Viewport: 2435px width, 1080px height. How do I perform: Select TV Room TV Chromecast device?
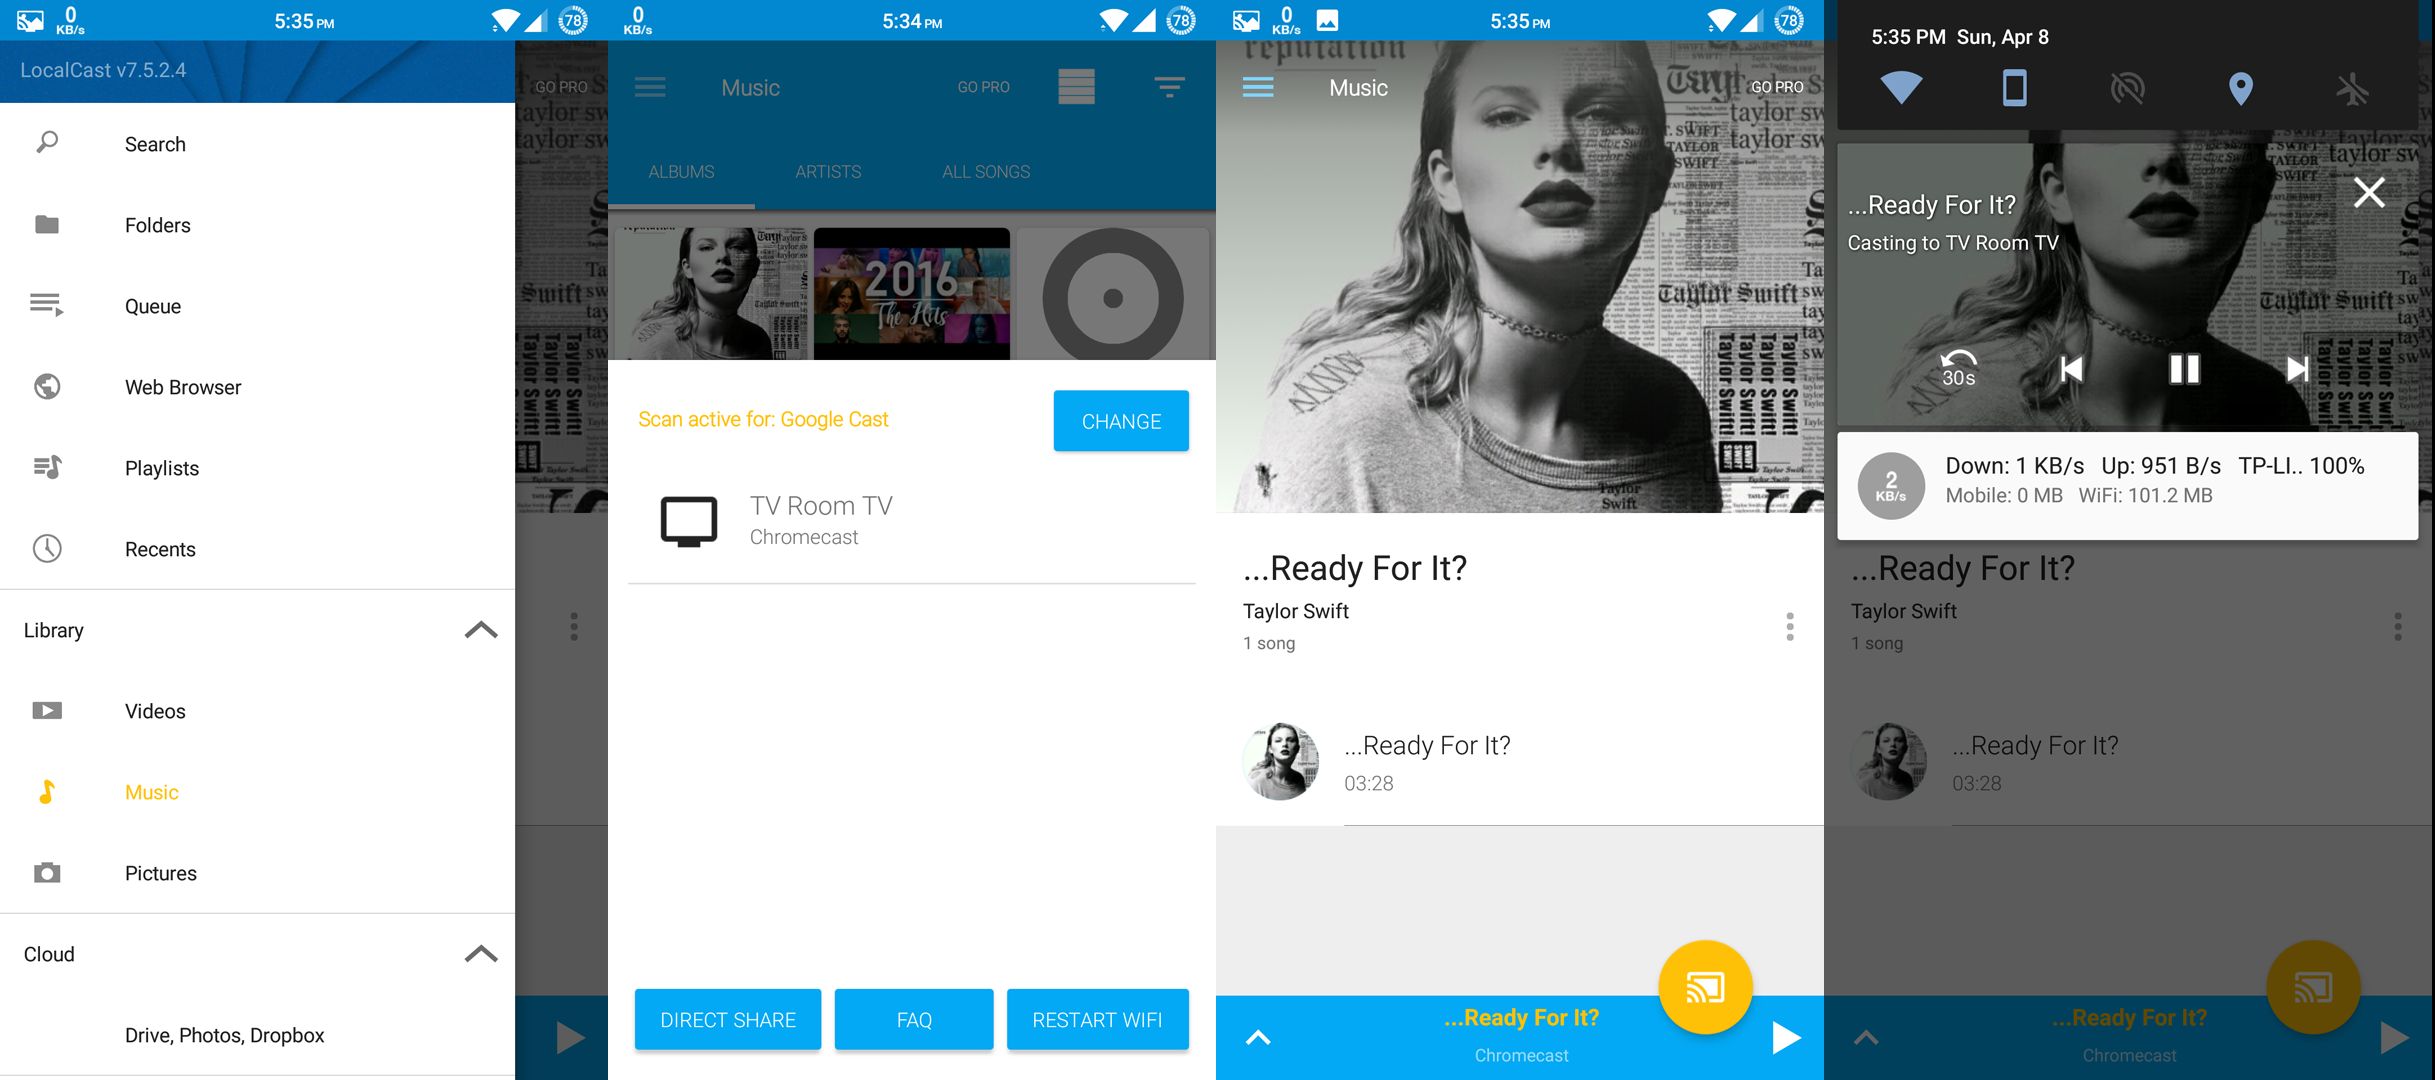tap(912, 520)
